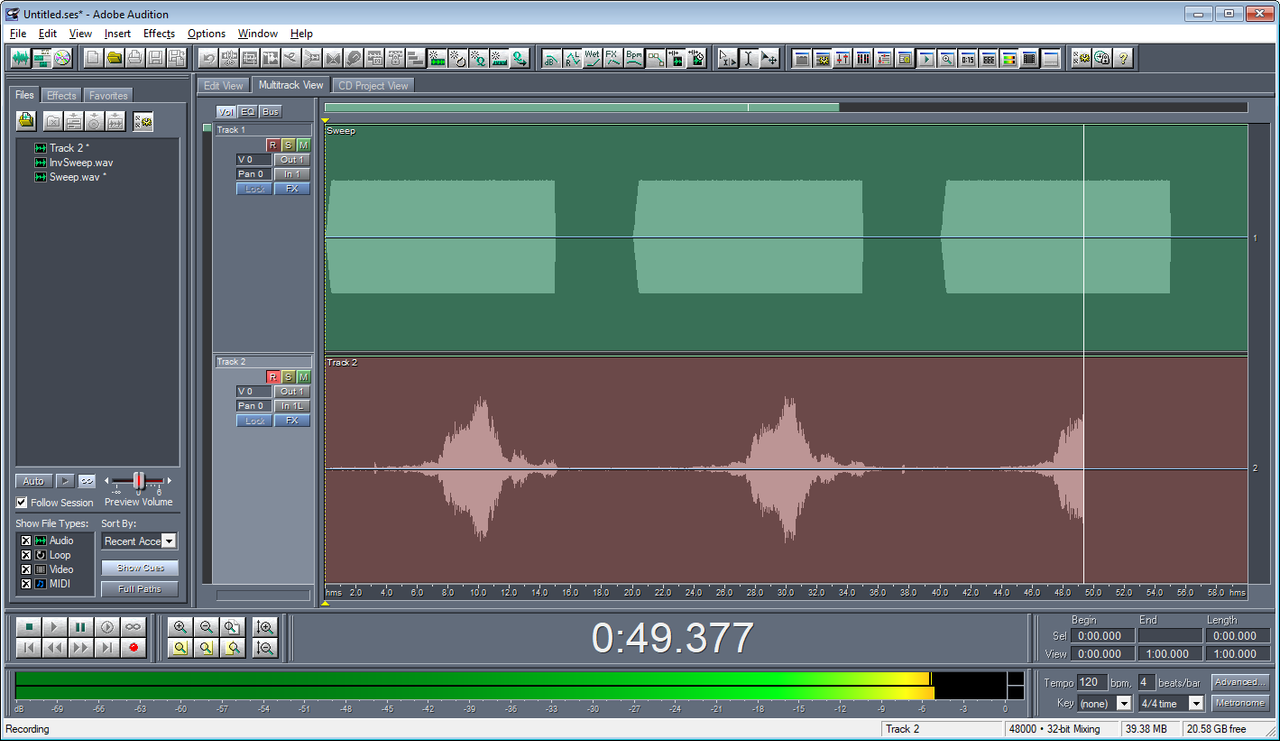Show the Zoom Controls window icon
1280x741 pixels.
coord(946,58)
